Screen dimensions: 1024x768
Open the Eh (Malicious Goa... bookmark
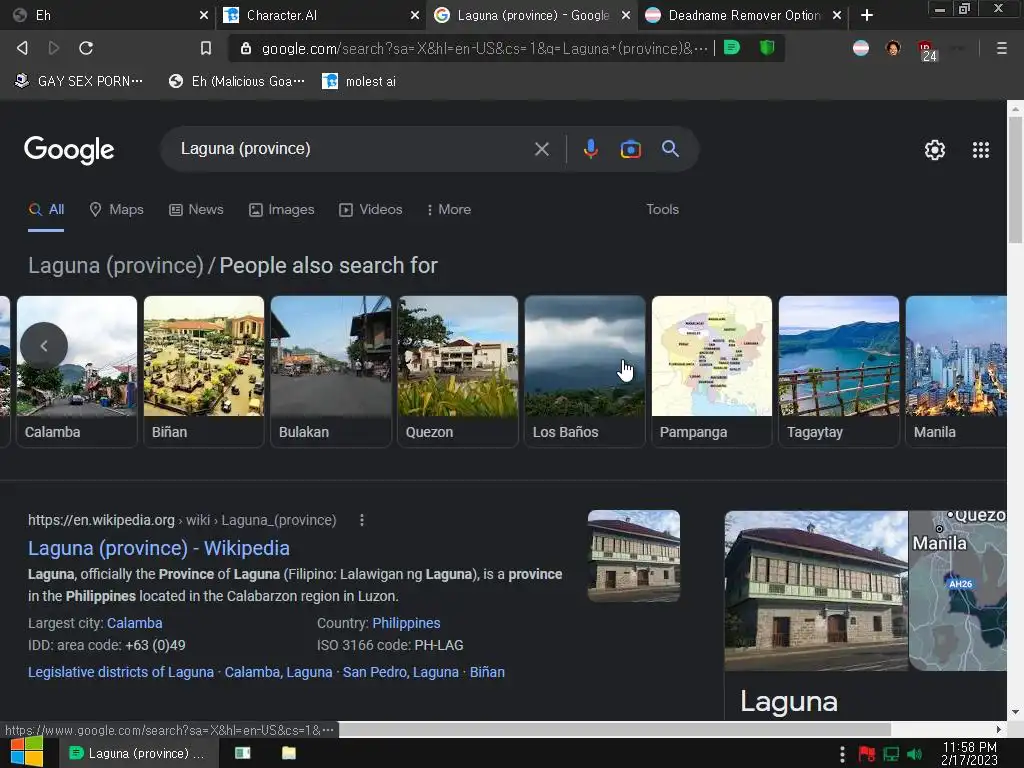click(236, 81)
